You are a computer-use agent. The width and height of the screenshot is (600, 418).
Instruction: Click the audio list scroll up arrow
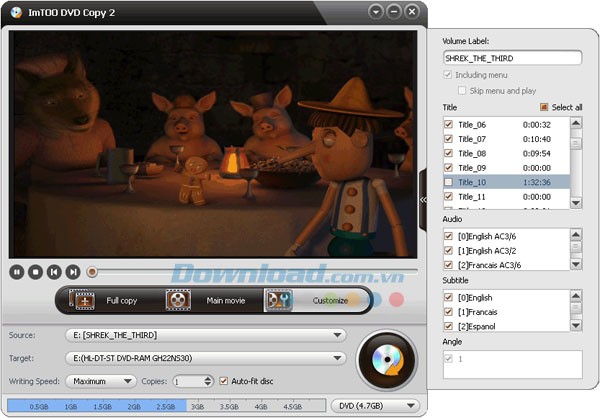[576, 234]
